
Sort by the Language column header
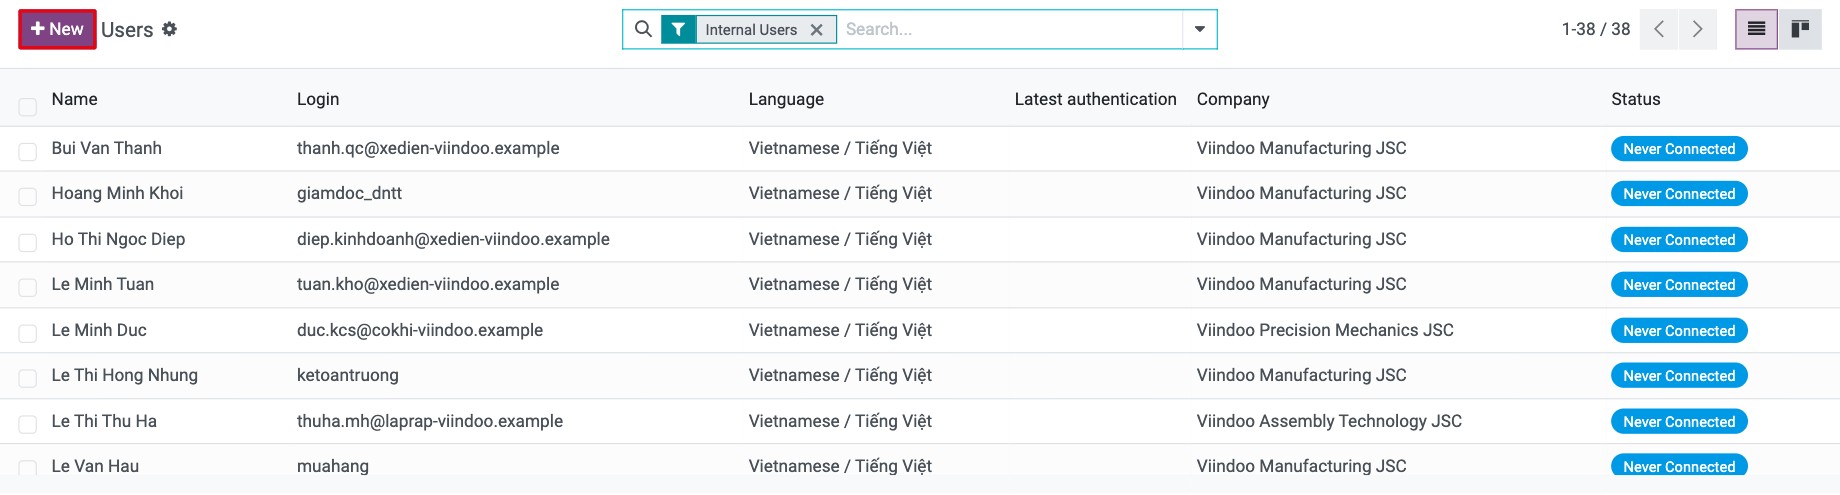point(786,99)
